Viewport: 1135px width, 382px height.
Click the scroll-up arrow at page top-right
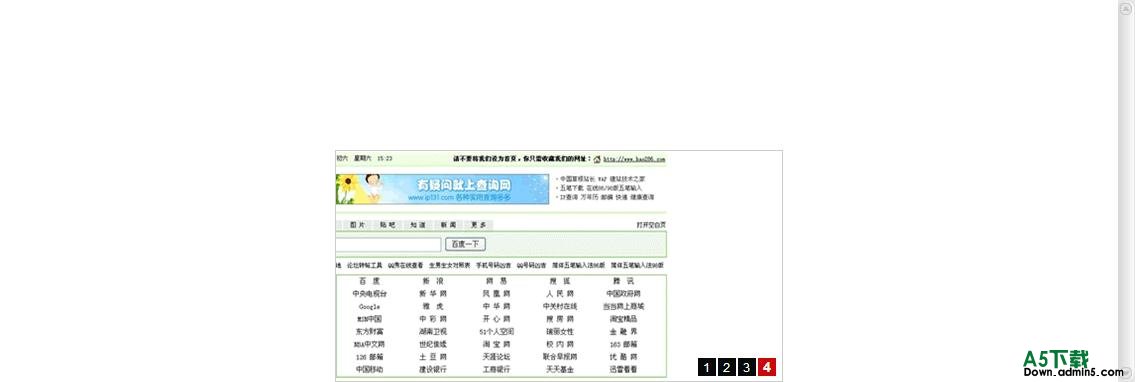pyautogui.click(x=1126, y=8)
